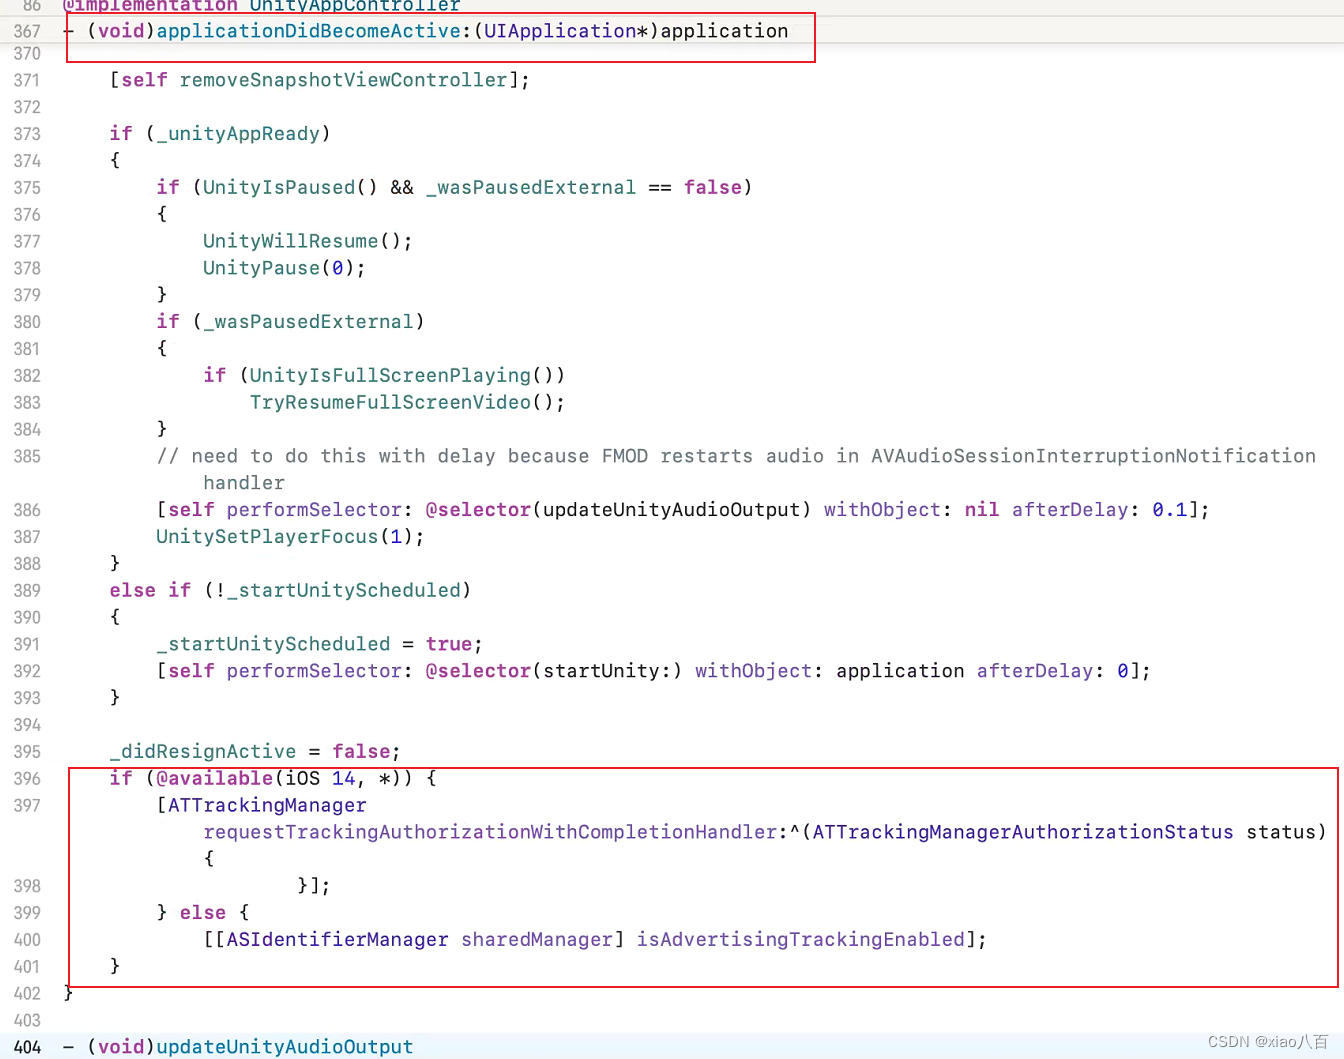Click the UnityPause(0) statement
The width and height of the screenshot is (1344, 1059).
(x=284, y=268)
